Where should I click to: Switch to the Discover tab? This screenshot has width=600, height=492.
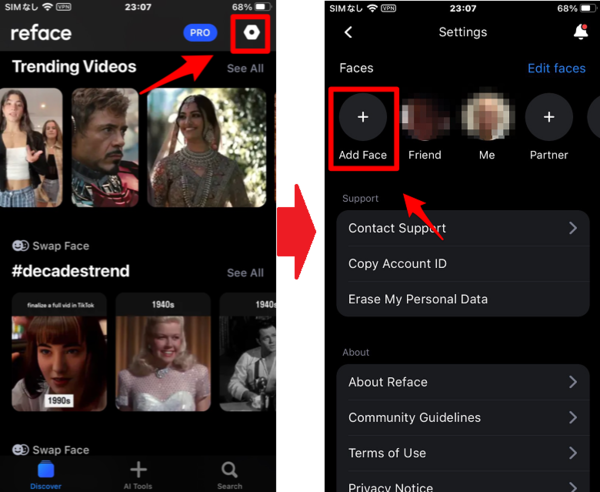(46, 475)
